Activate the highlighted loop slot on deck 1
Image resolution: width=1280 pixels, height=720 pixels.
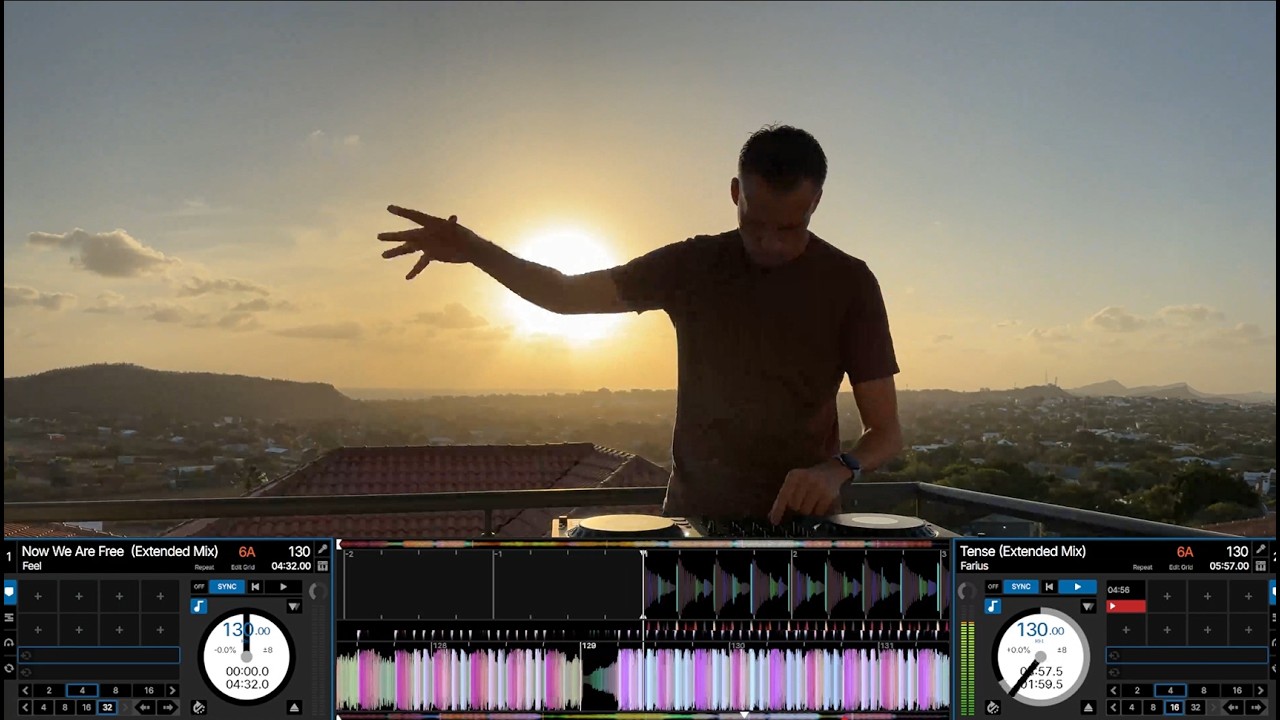point(99,655)
